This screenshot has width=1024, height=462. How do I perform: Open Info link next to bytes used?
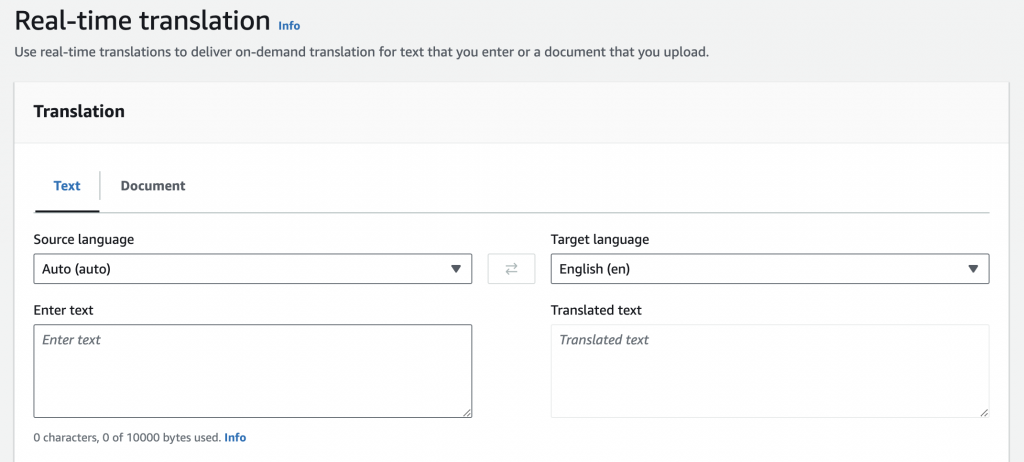click(x=235, y=438)
